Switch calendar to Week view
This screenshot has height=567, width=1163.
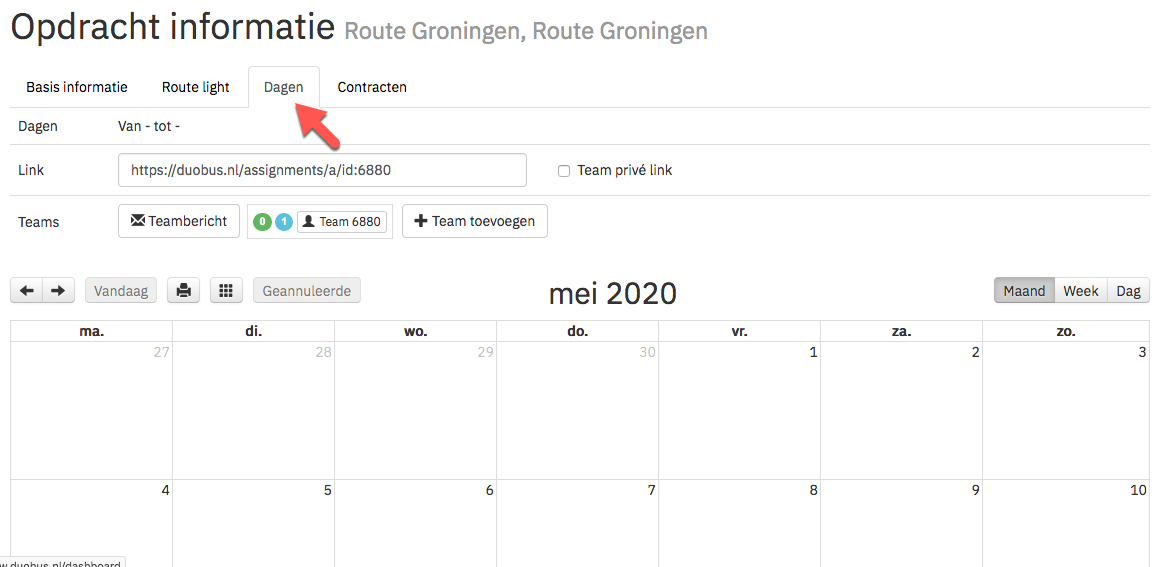pos(1081,291)
